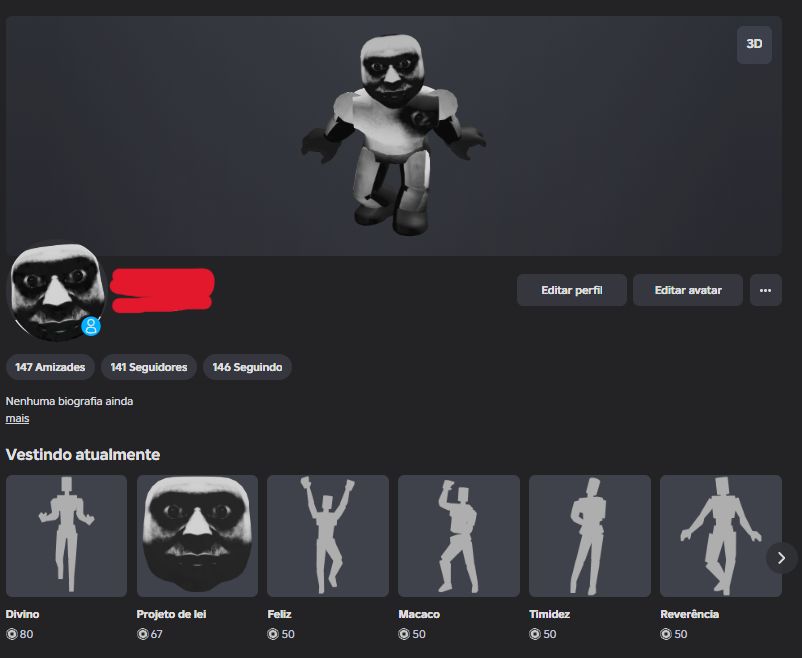
Task: Click the Robux icon under Timidez
Action: 535,634
